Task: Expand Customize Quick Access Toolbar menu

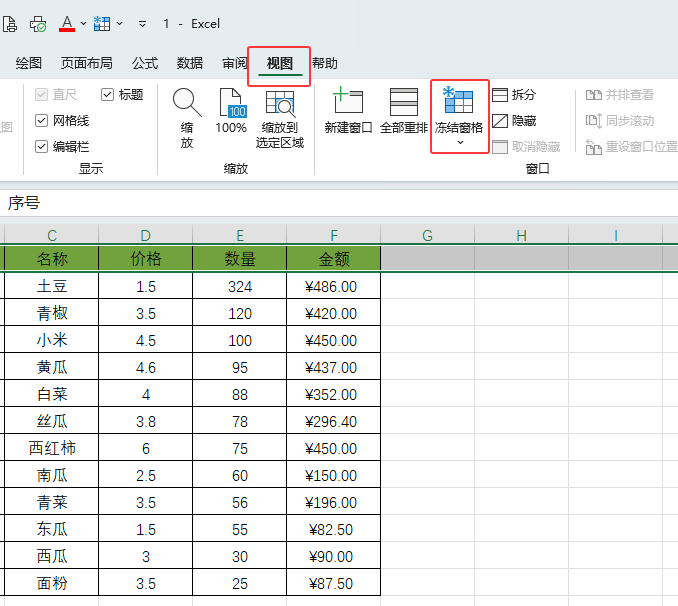Action: point(142,23)
